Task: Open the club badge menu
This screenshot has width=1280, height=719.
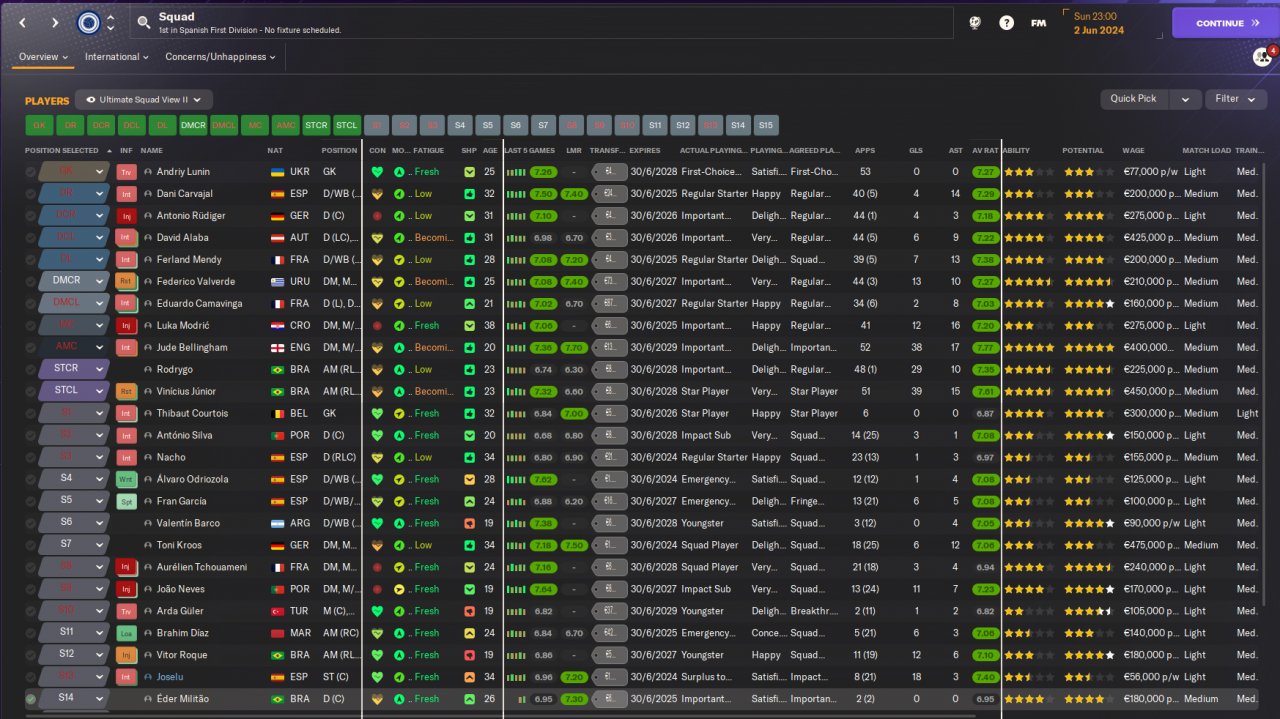Action: tap(87, 22)
